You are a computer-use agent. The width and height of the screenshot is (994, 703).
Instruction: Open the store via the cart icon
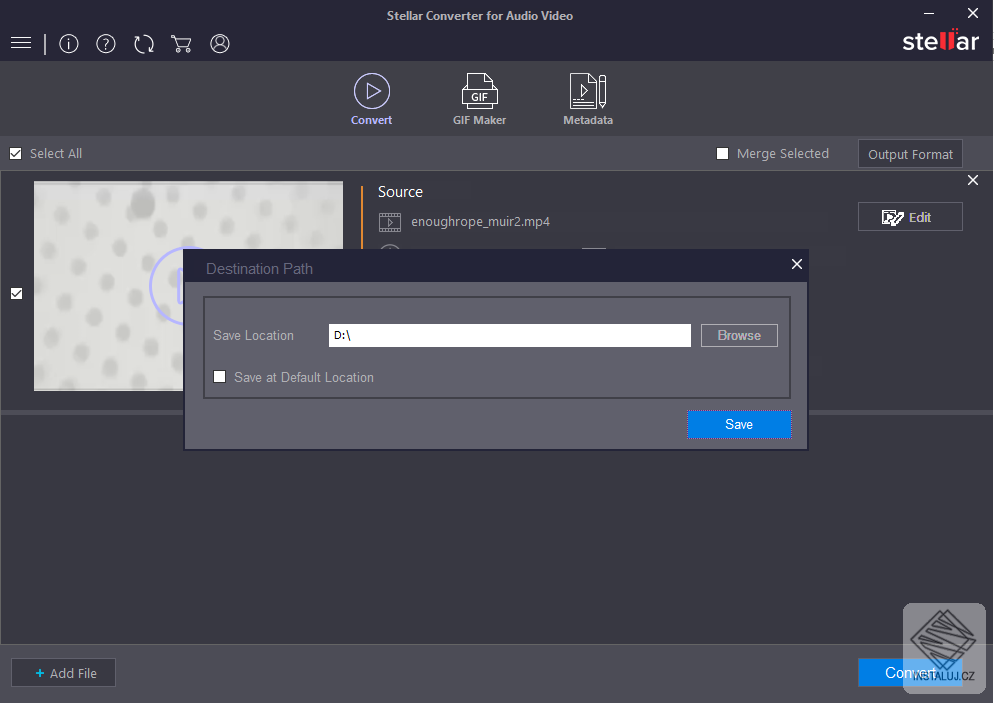click(x=181, y=43)
